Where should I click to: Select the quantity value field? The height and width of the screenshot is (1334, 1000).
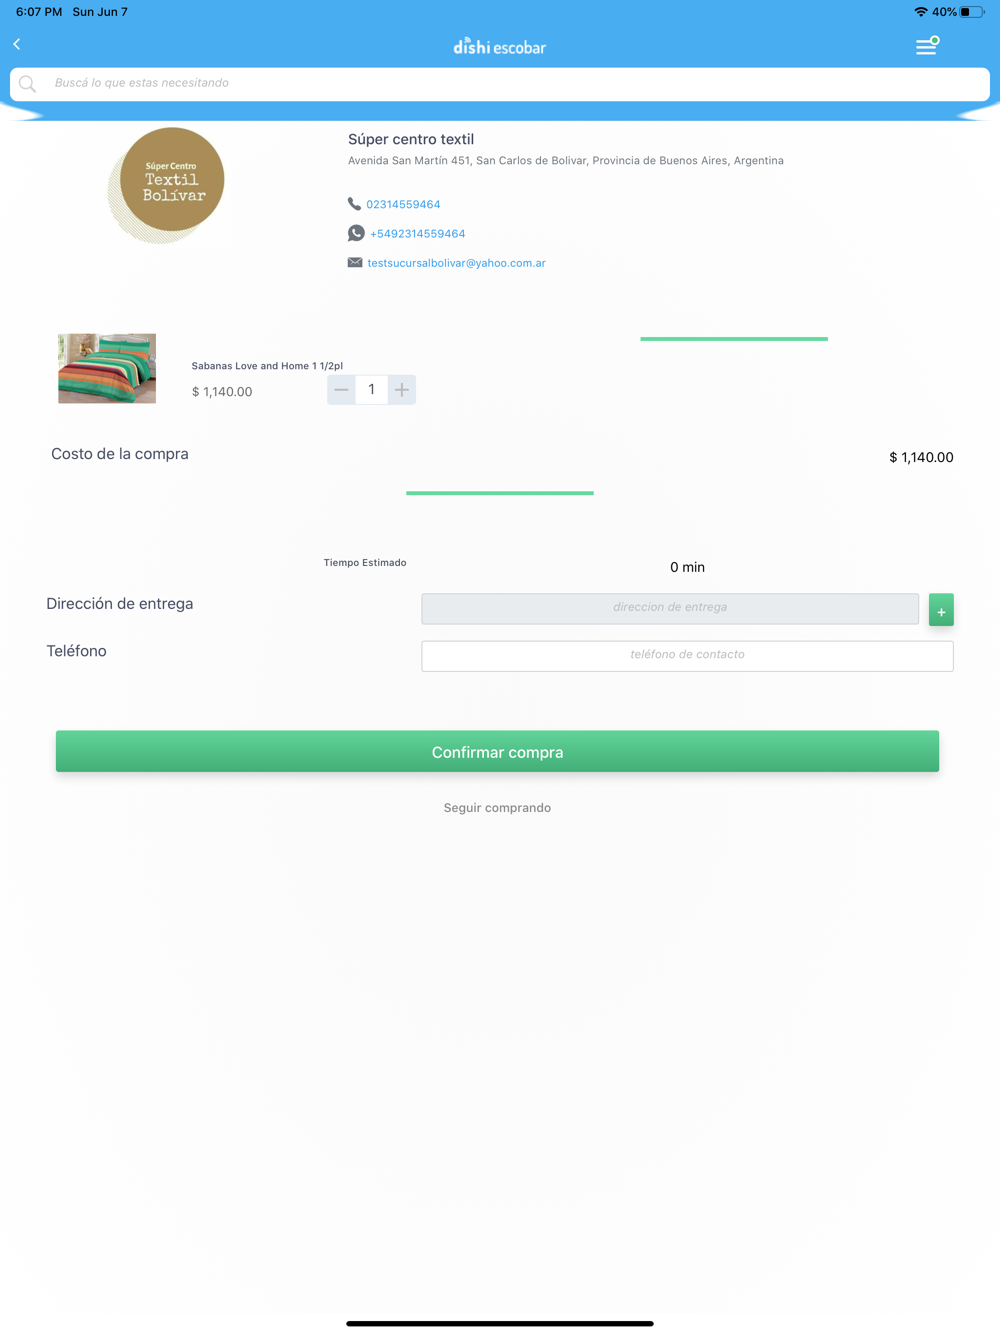pyautogui.click(x=371, y=390)
